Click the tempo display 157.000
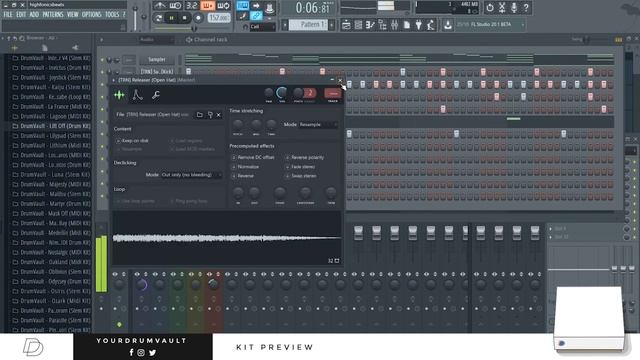640x360 pixels. tap(219, 18)
